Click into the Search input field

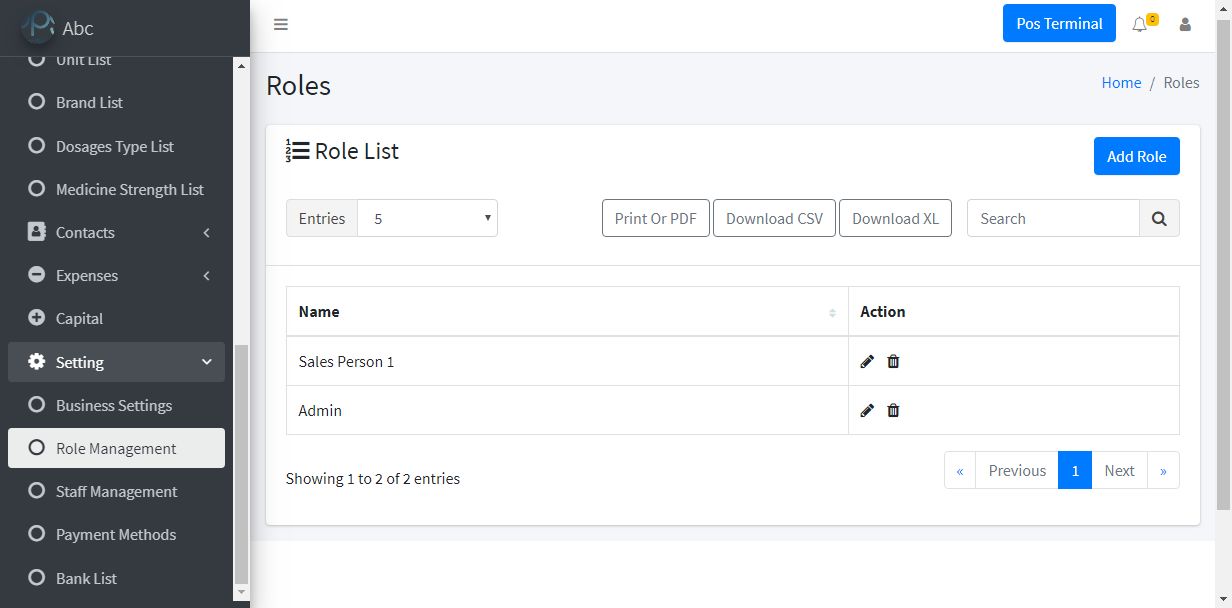(1052, 219)
